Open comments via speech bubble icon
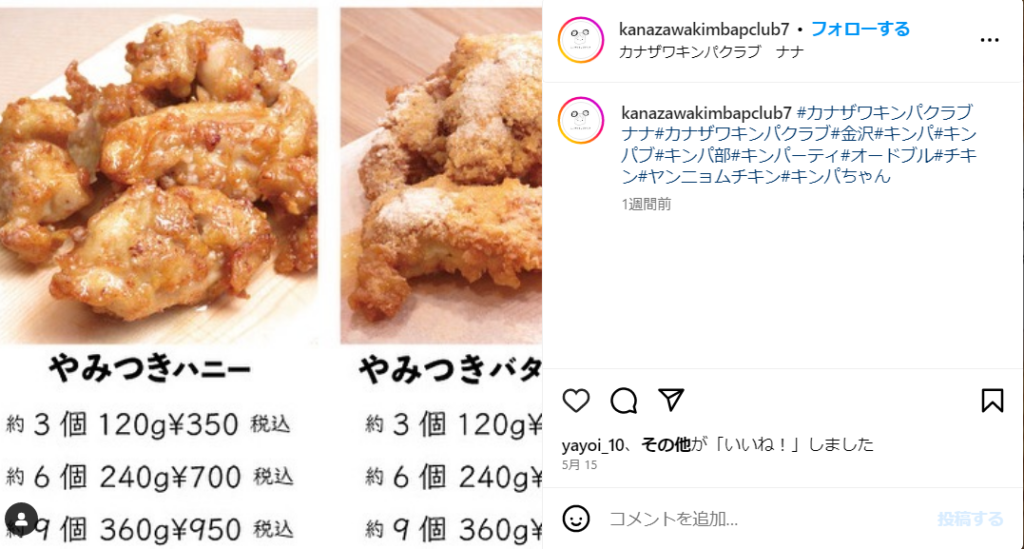The image size is (1024, 549). click(624, 400)
